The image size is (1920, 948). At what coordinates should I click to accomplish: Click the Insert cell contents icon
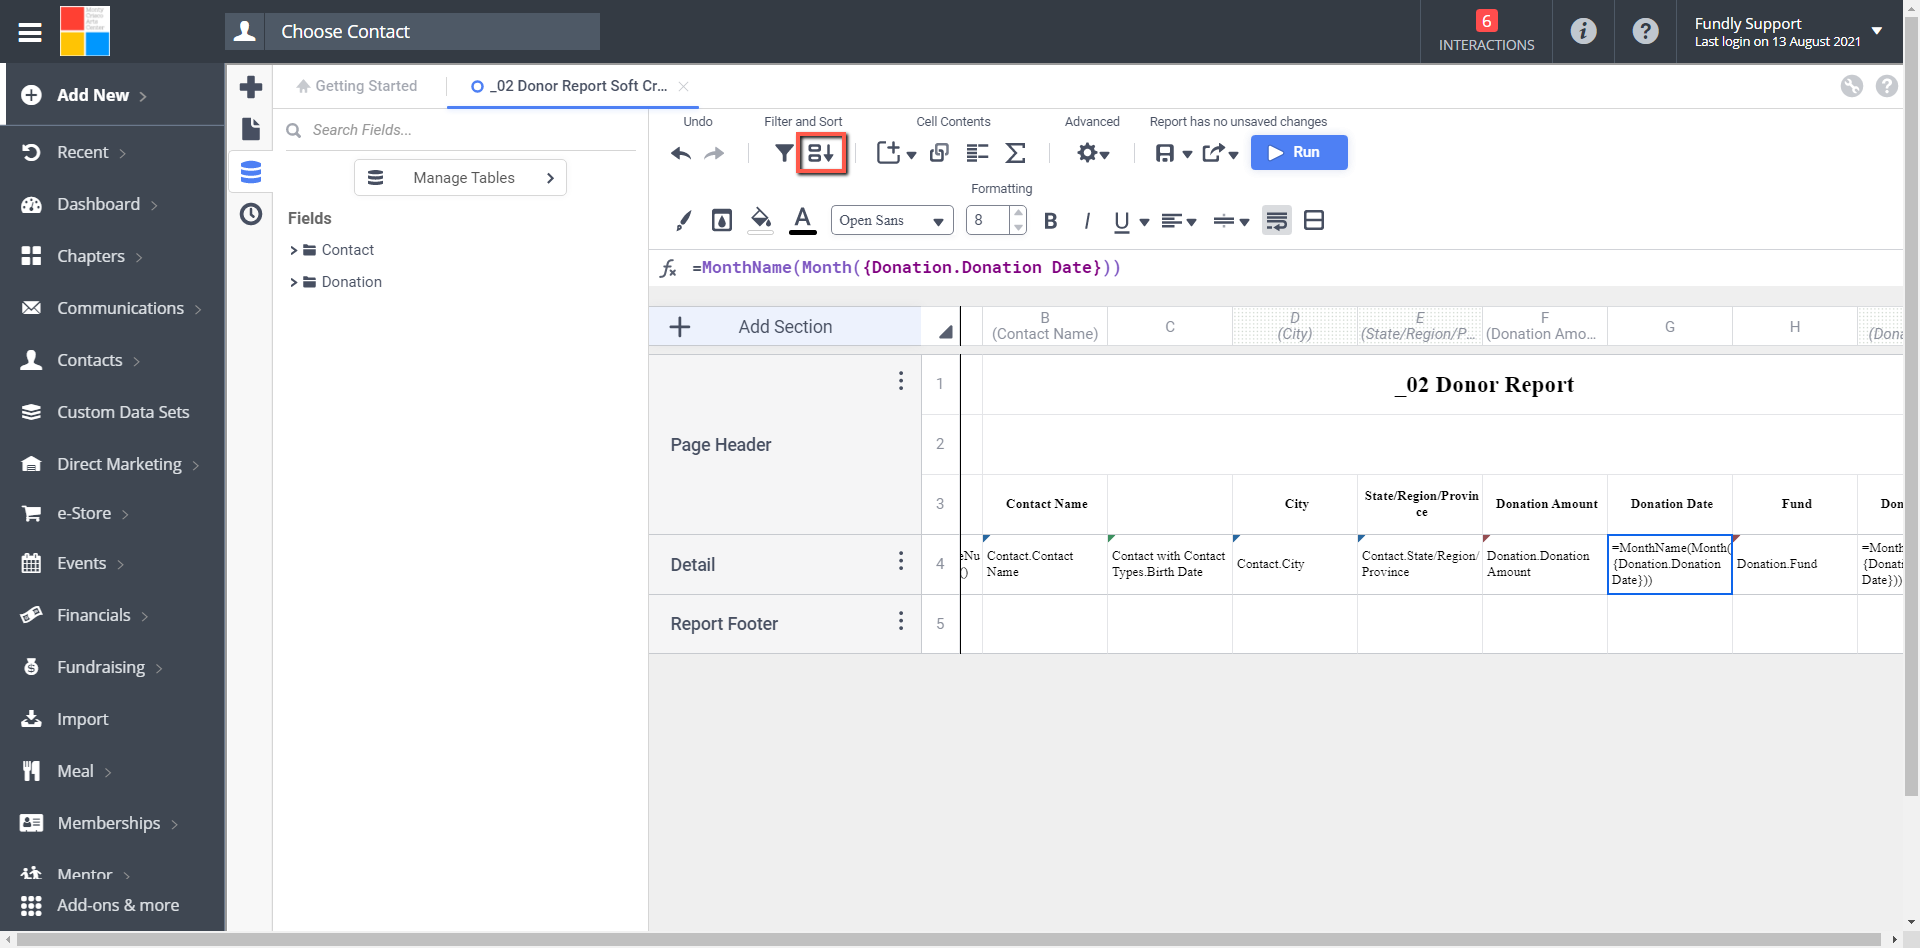pos(888,153)
